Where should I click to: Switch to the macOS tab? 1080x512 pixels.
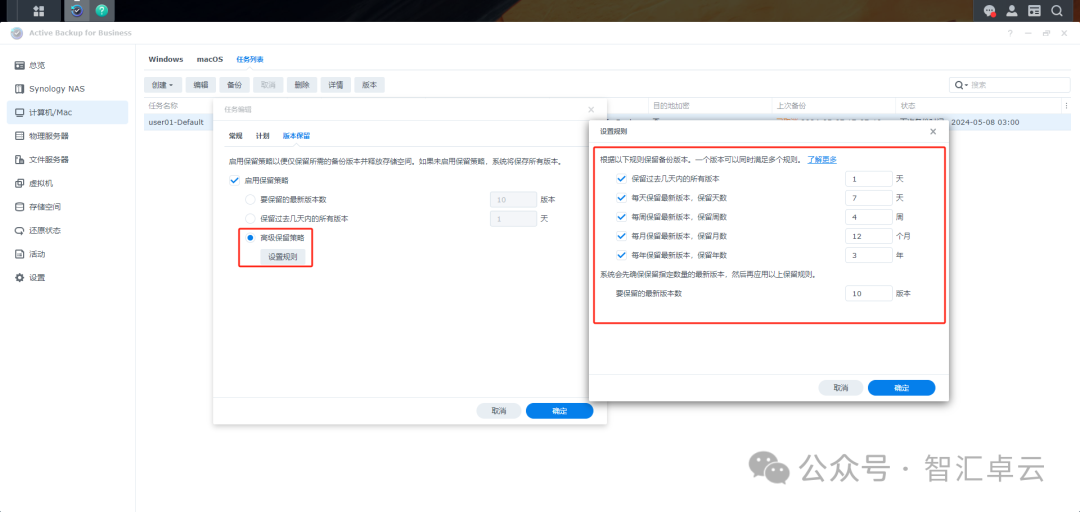click(x=210, y=59)
